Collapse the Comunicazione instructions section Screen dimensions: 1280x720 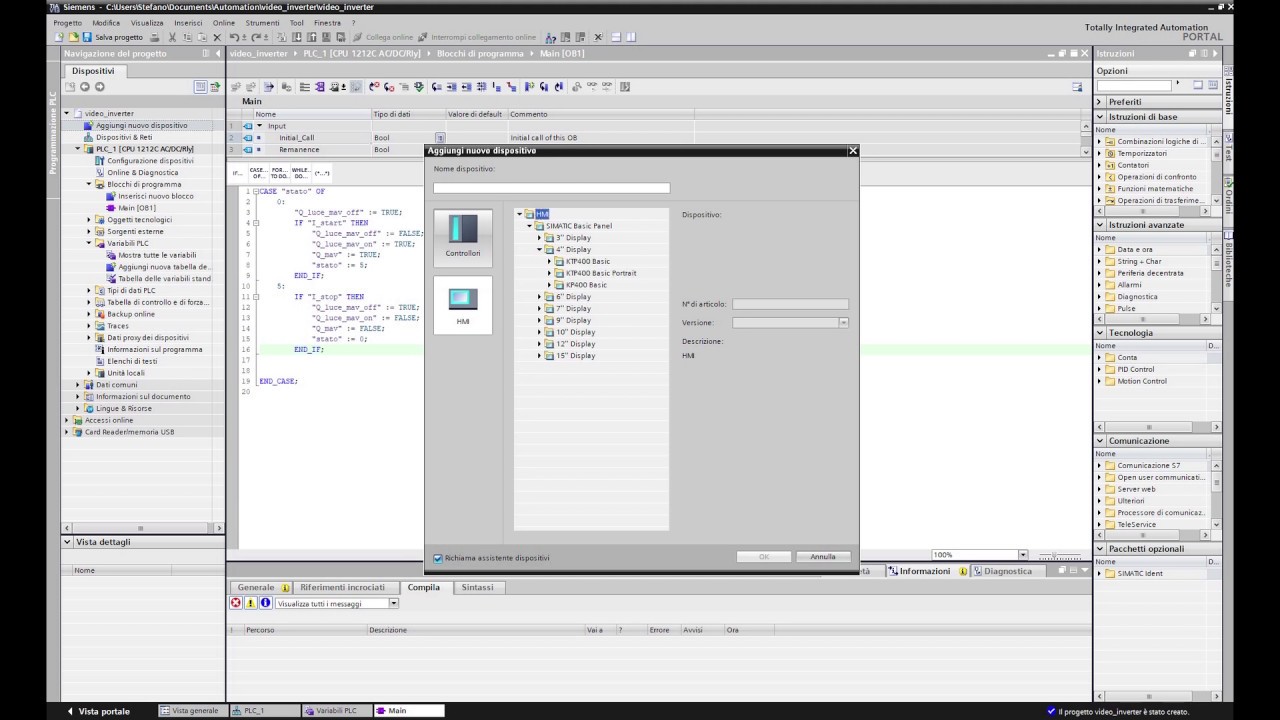[1101, 441]
